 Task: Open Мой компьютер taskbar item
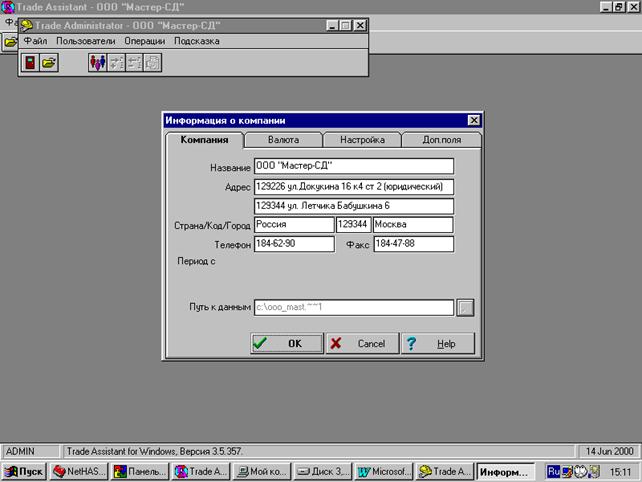(262, 472)
